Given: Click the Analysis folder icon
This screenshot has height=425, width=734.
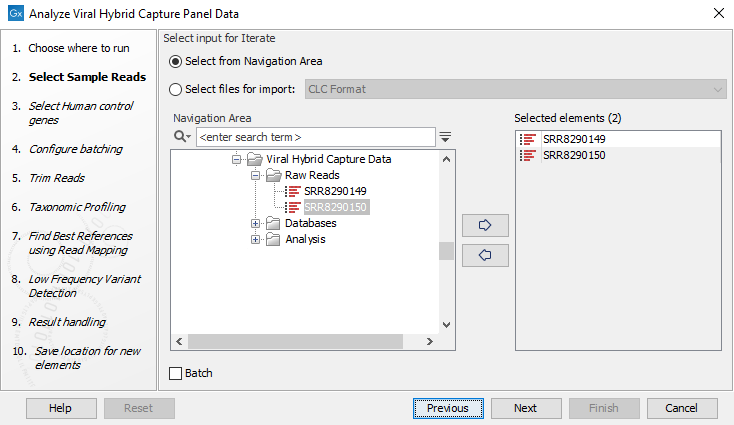Looking at the screenshot, I should coord(273,239).
